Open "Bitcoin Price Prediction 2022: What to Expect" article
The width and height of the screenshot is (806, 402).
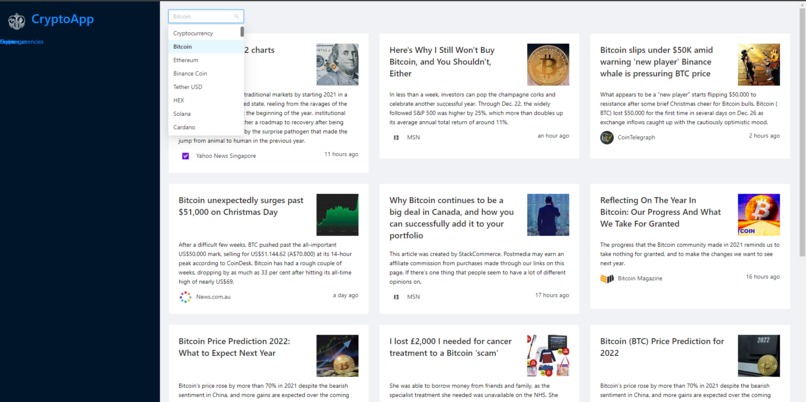click(234, 347)
